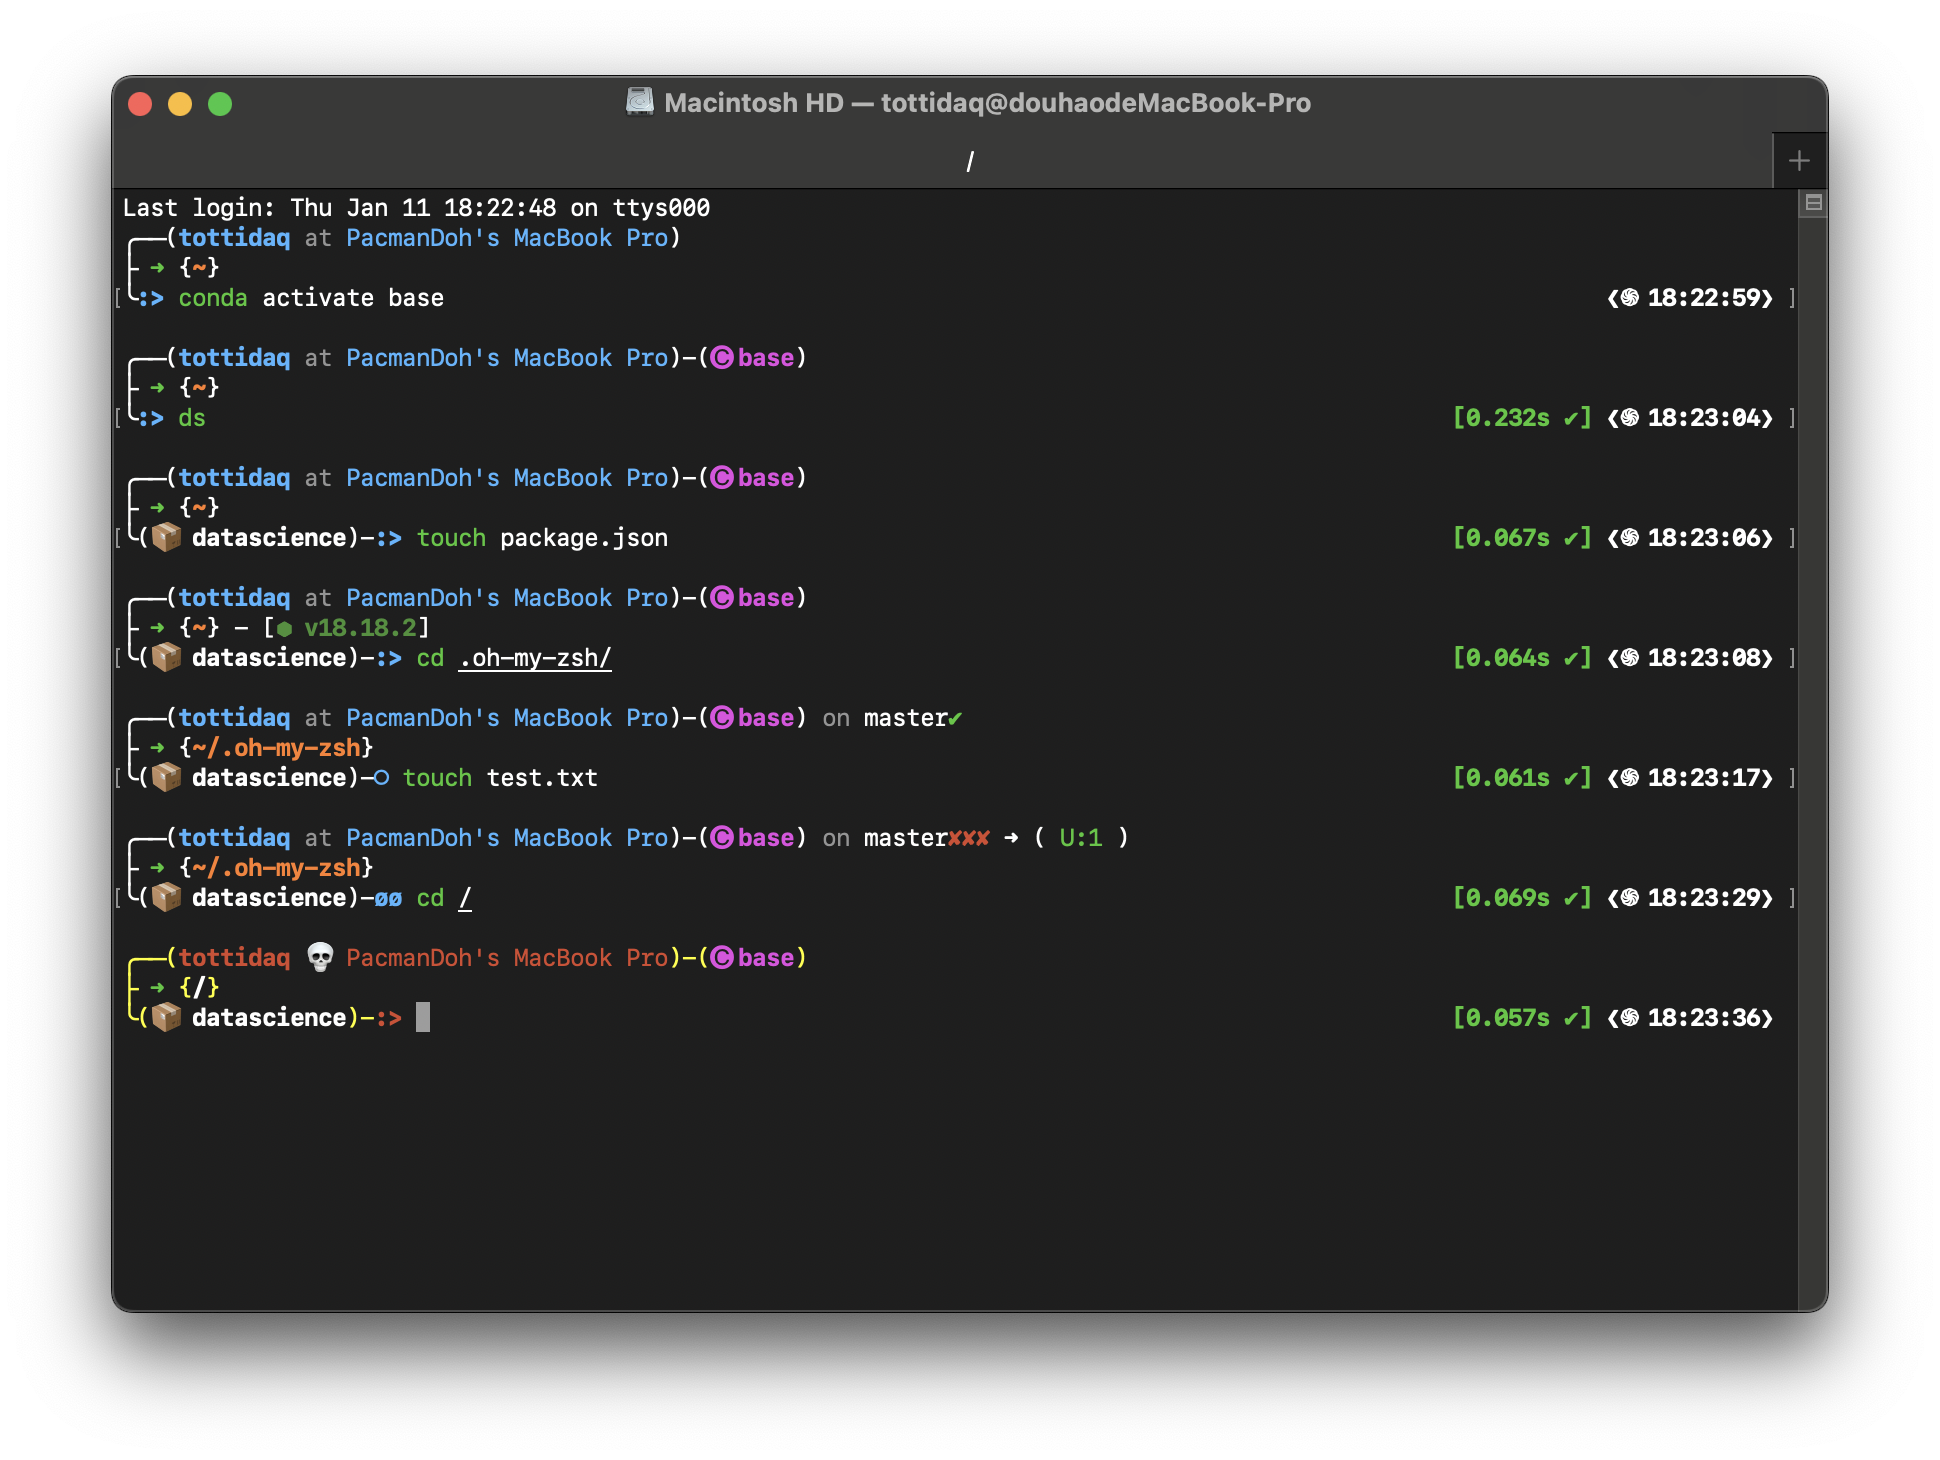Select the tab labeled /
Screen dimensions: 1940x1460
(969, 161)
